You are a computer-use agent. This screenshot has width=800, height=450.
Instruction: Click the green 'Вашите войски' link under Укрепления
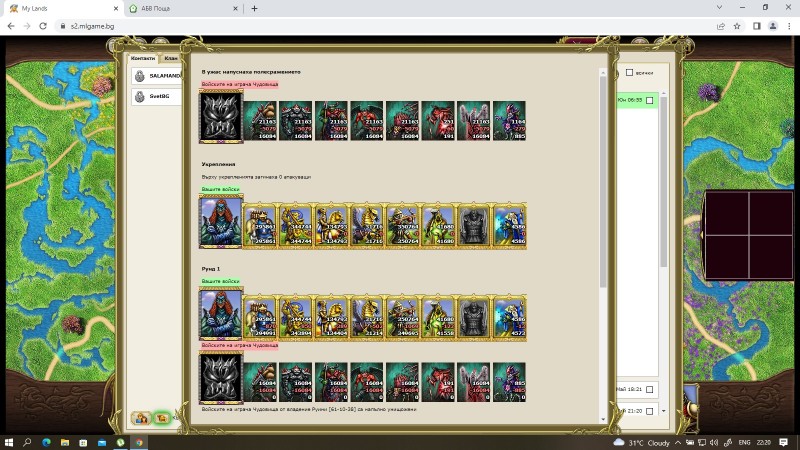click(x=220, y=188)
